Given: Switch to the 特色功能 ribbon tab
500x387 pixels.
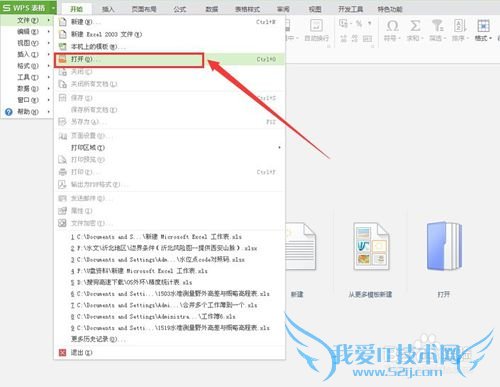Looking at the screenshot, I should pyautogui.click(x=390, y=9).
